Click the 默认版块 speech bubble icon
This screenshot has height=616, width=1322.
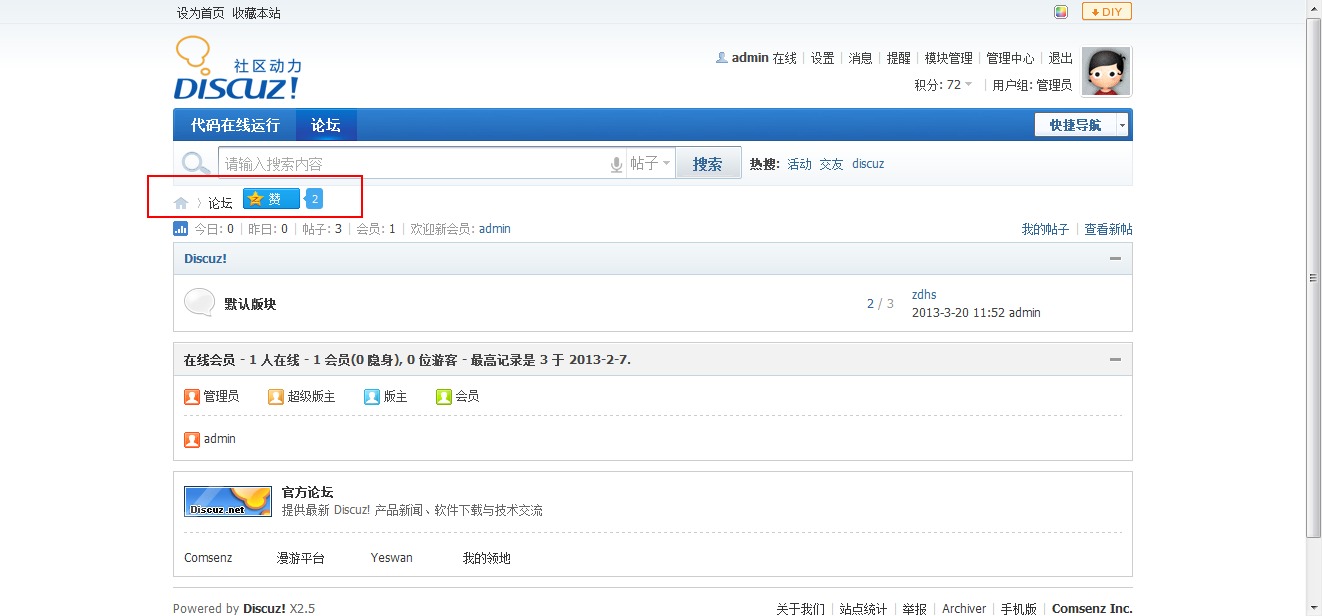tap(199, 303)
